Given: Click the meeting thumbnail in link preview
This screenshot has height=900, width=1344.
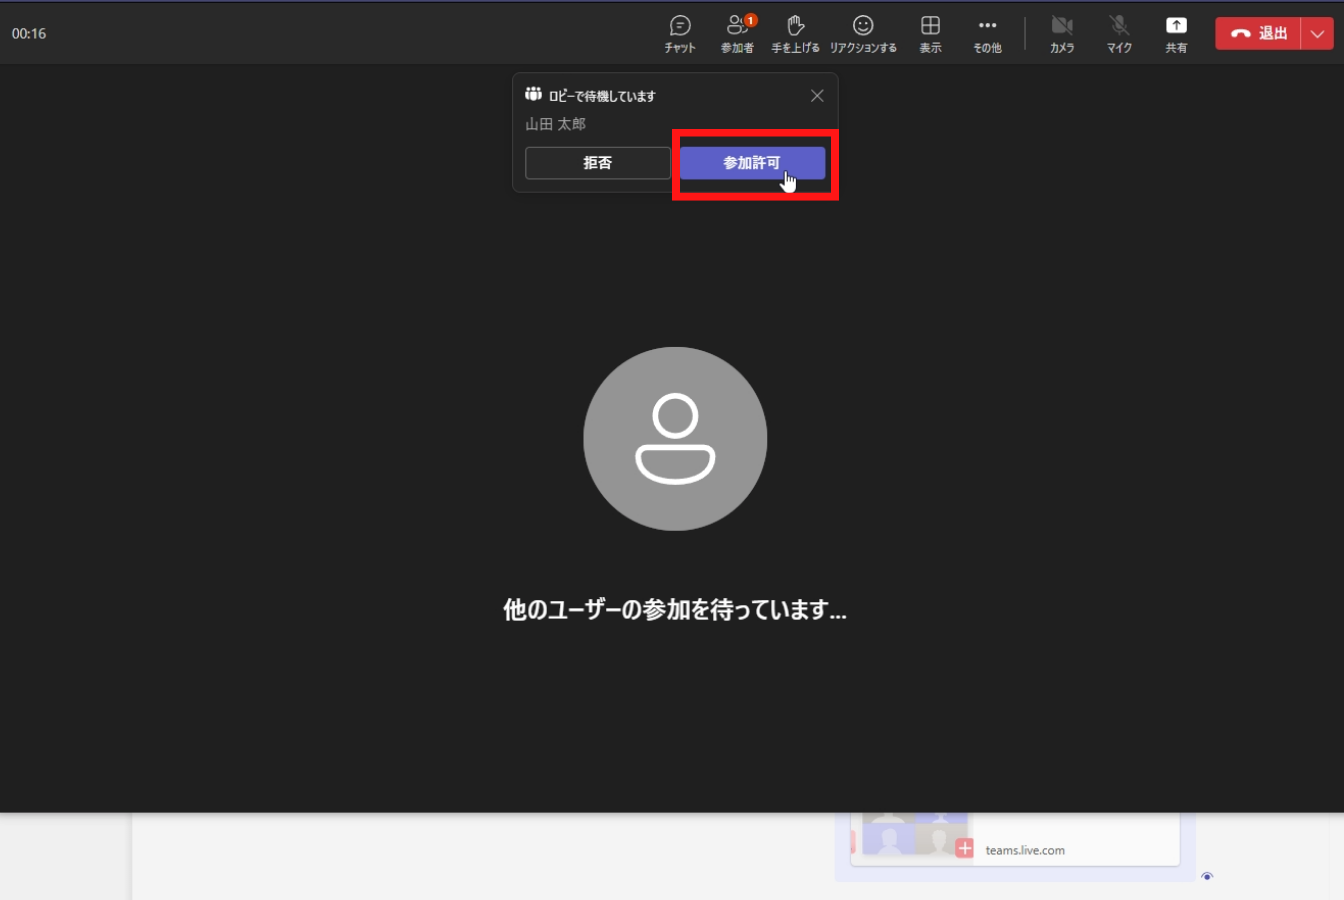Looking at the screenshot, I should (910, 837).
